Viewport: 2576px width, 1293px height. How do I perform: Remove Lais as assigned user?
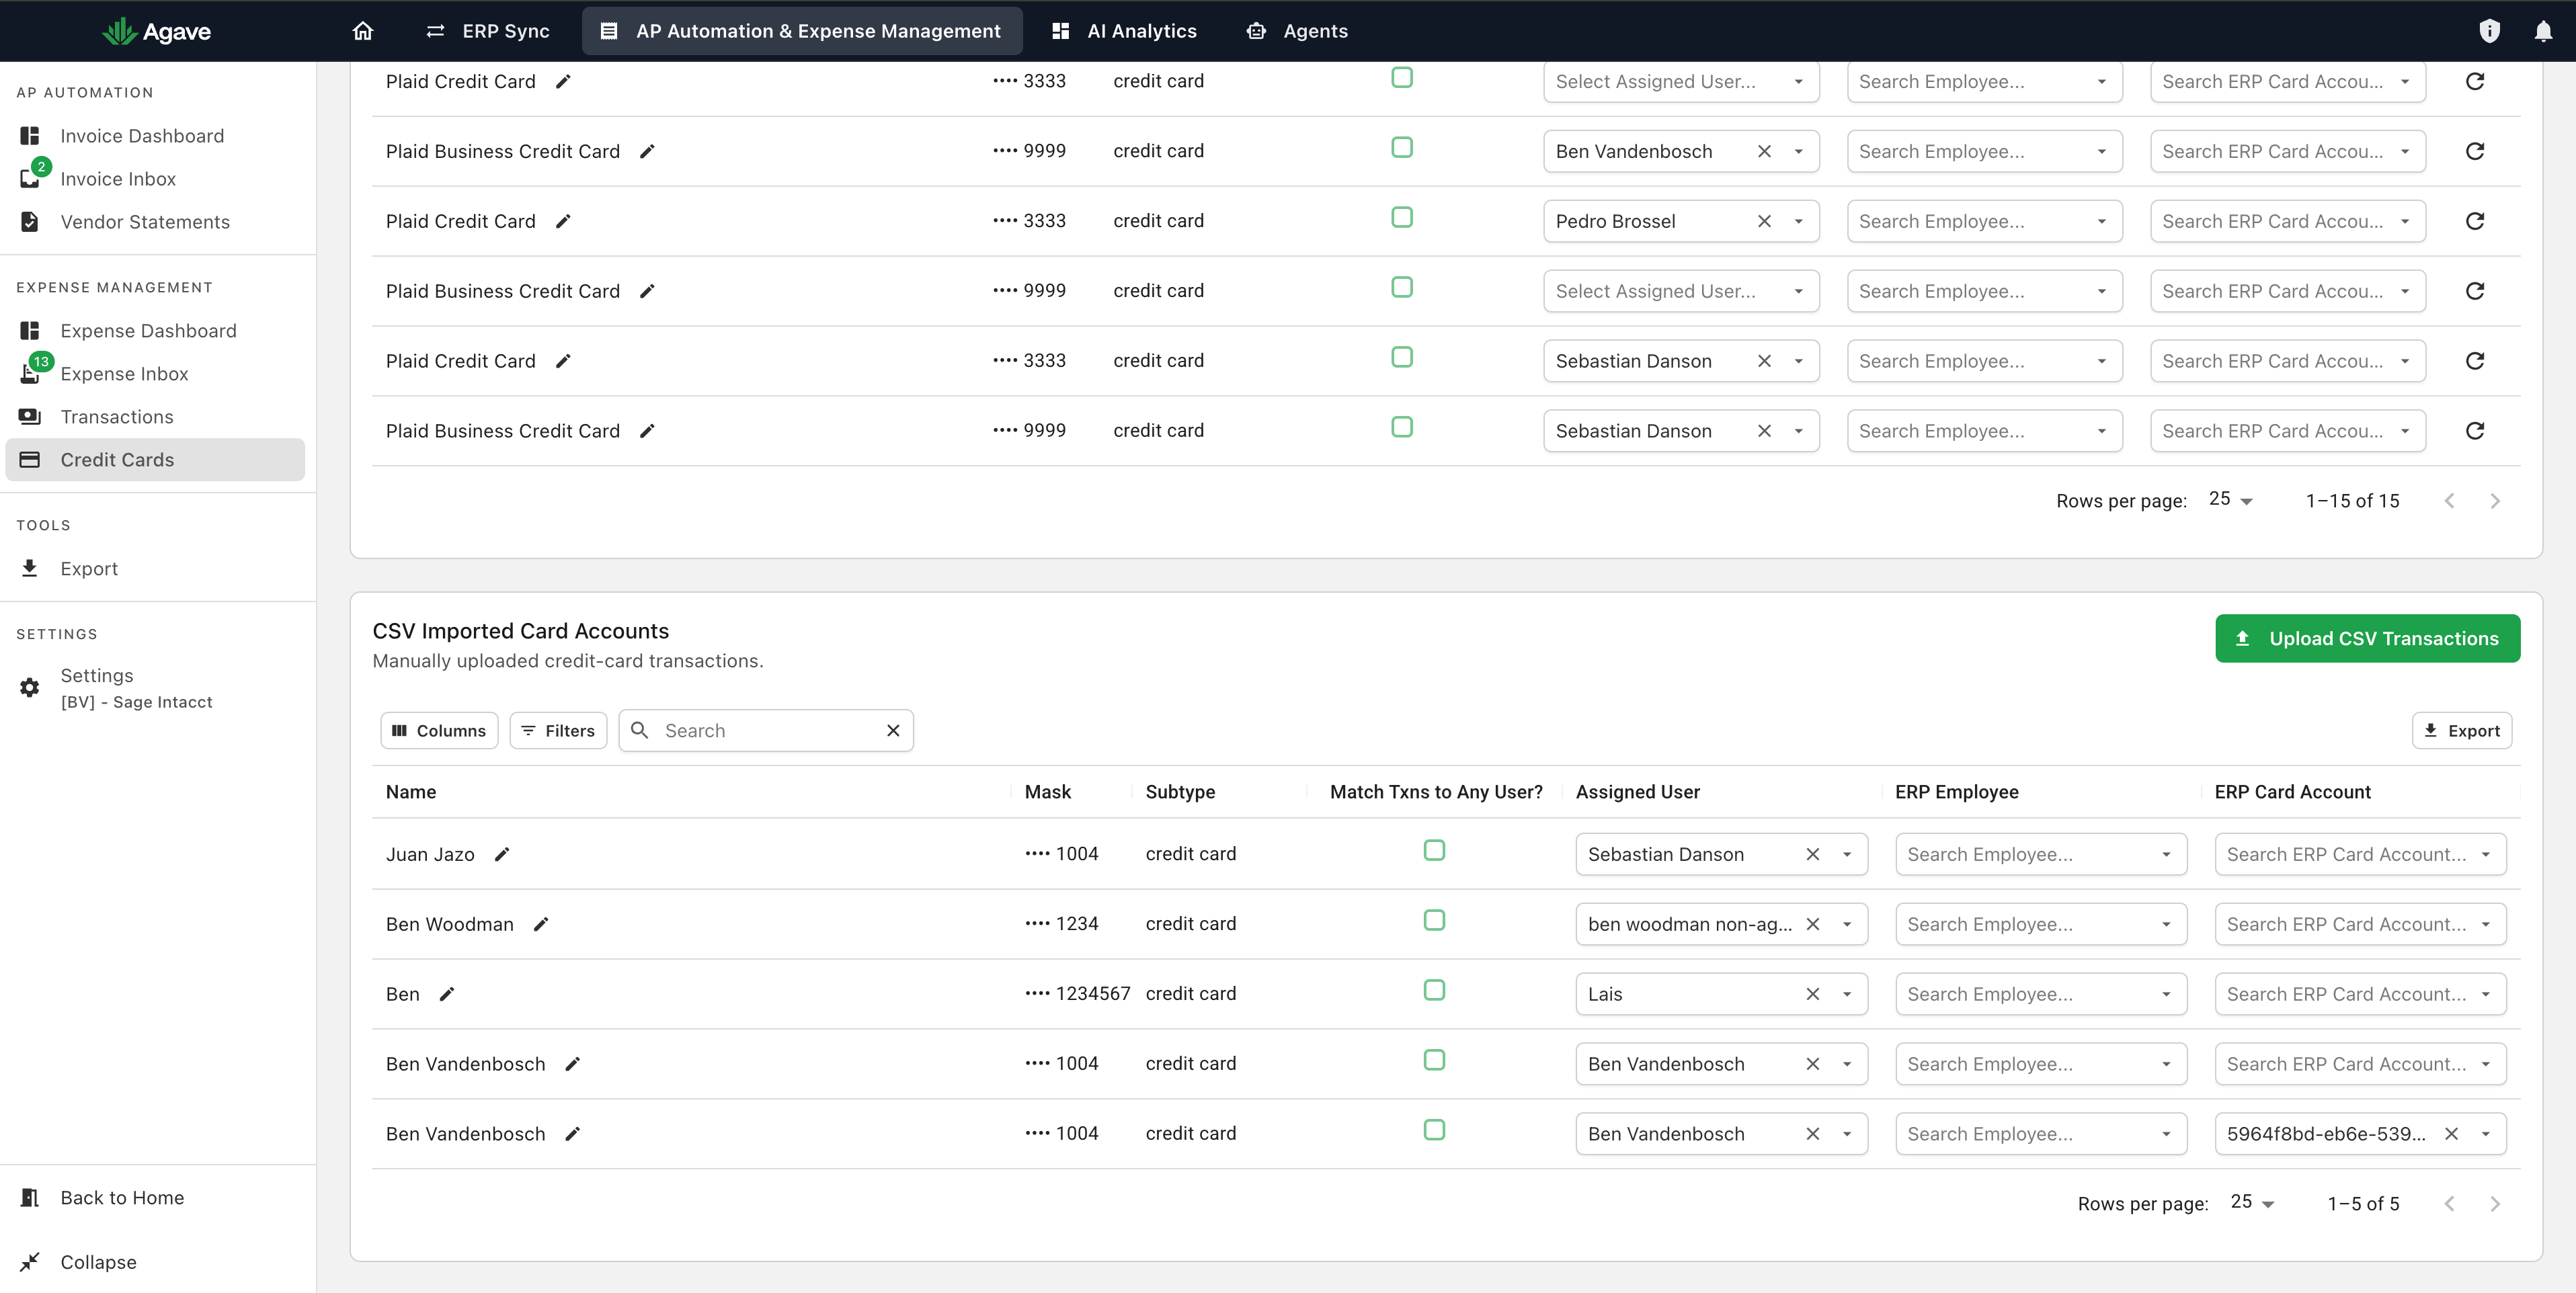pyautogui.click(x=1812, y=994)
